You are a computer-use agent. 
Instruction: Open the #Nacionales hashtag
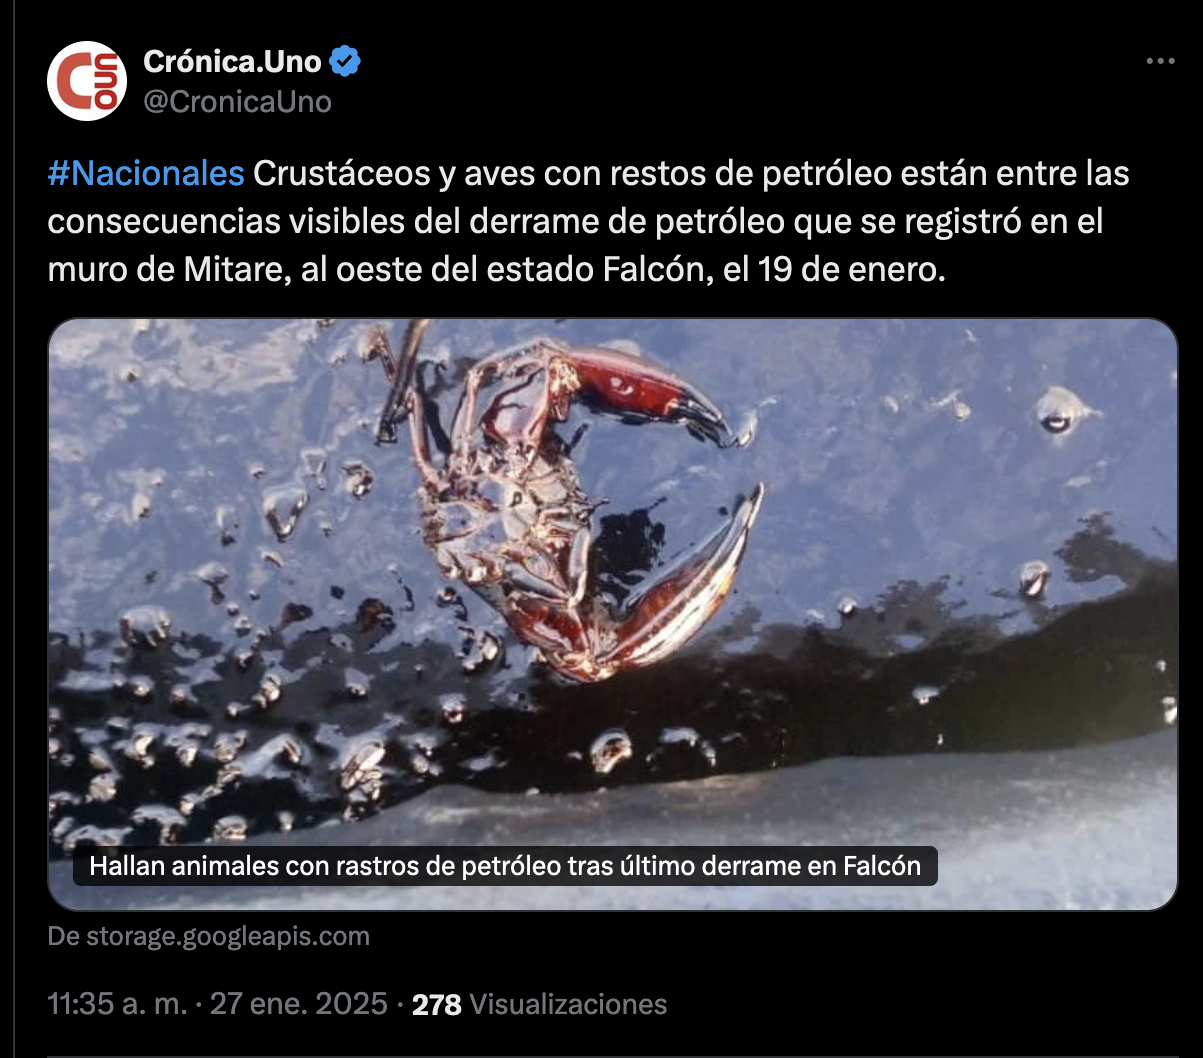coord(146,173)
